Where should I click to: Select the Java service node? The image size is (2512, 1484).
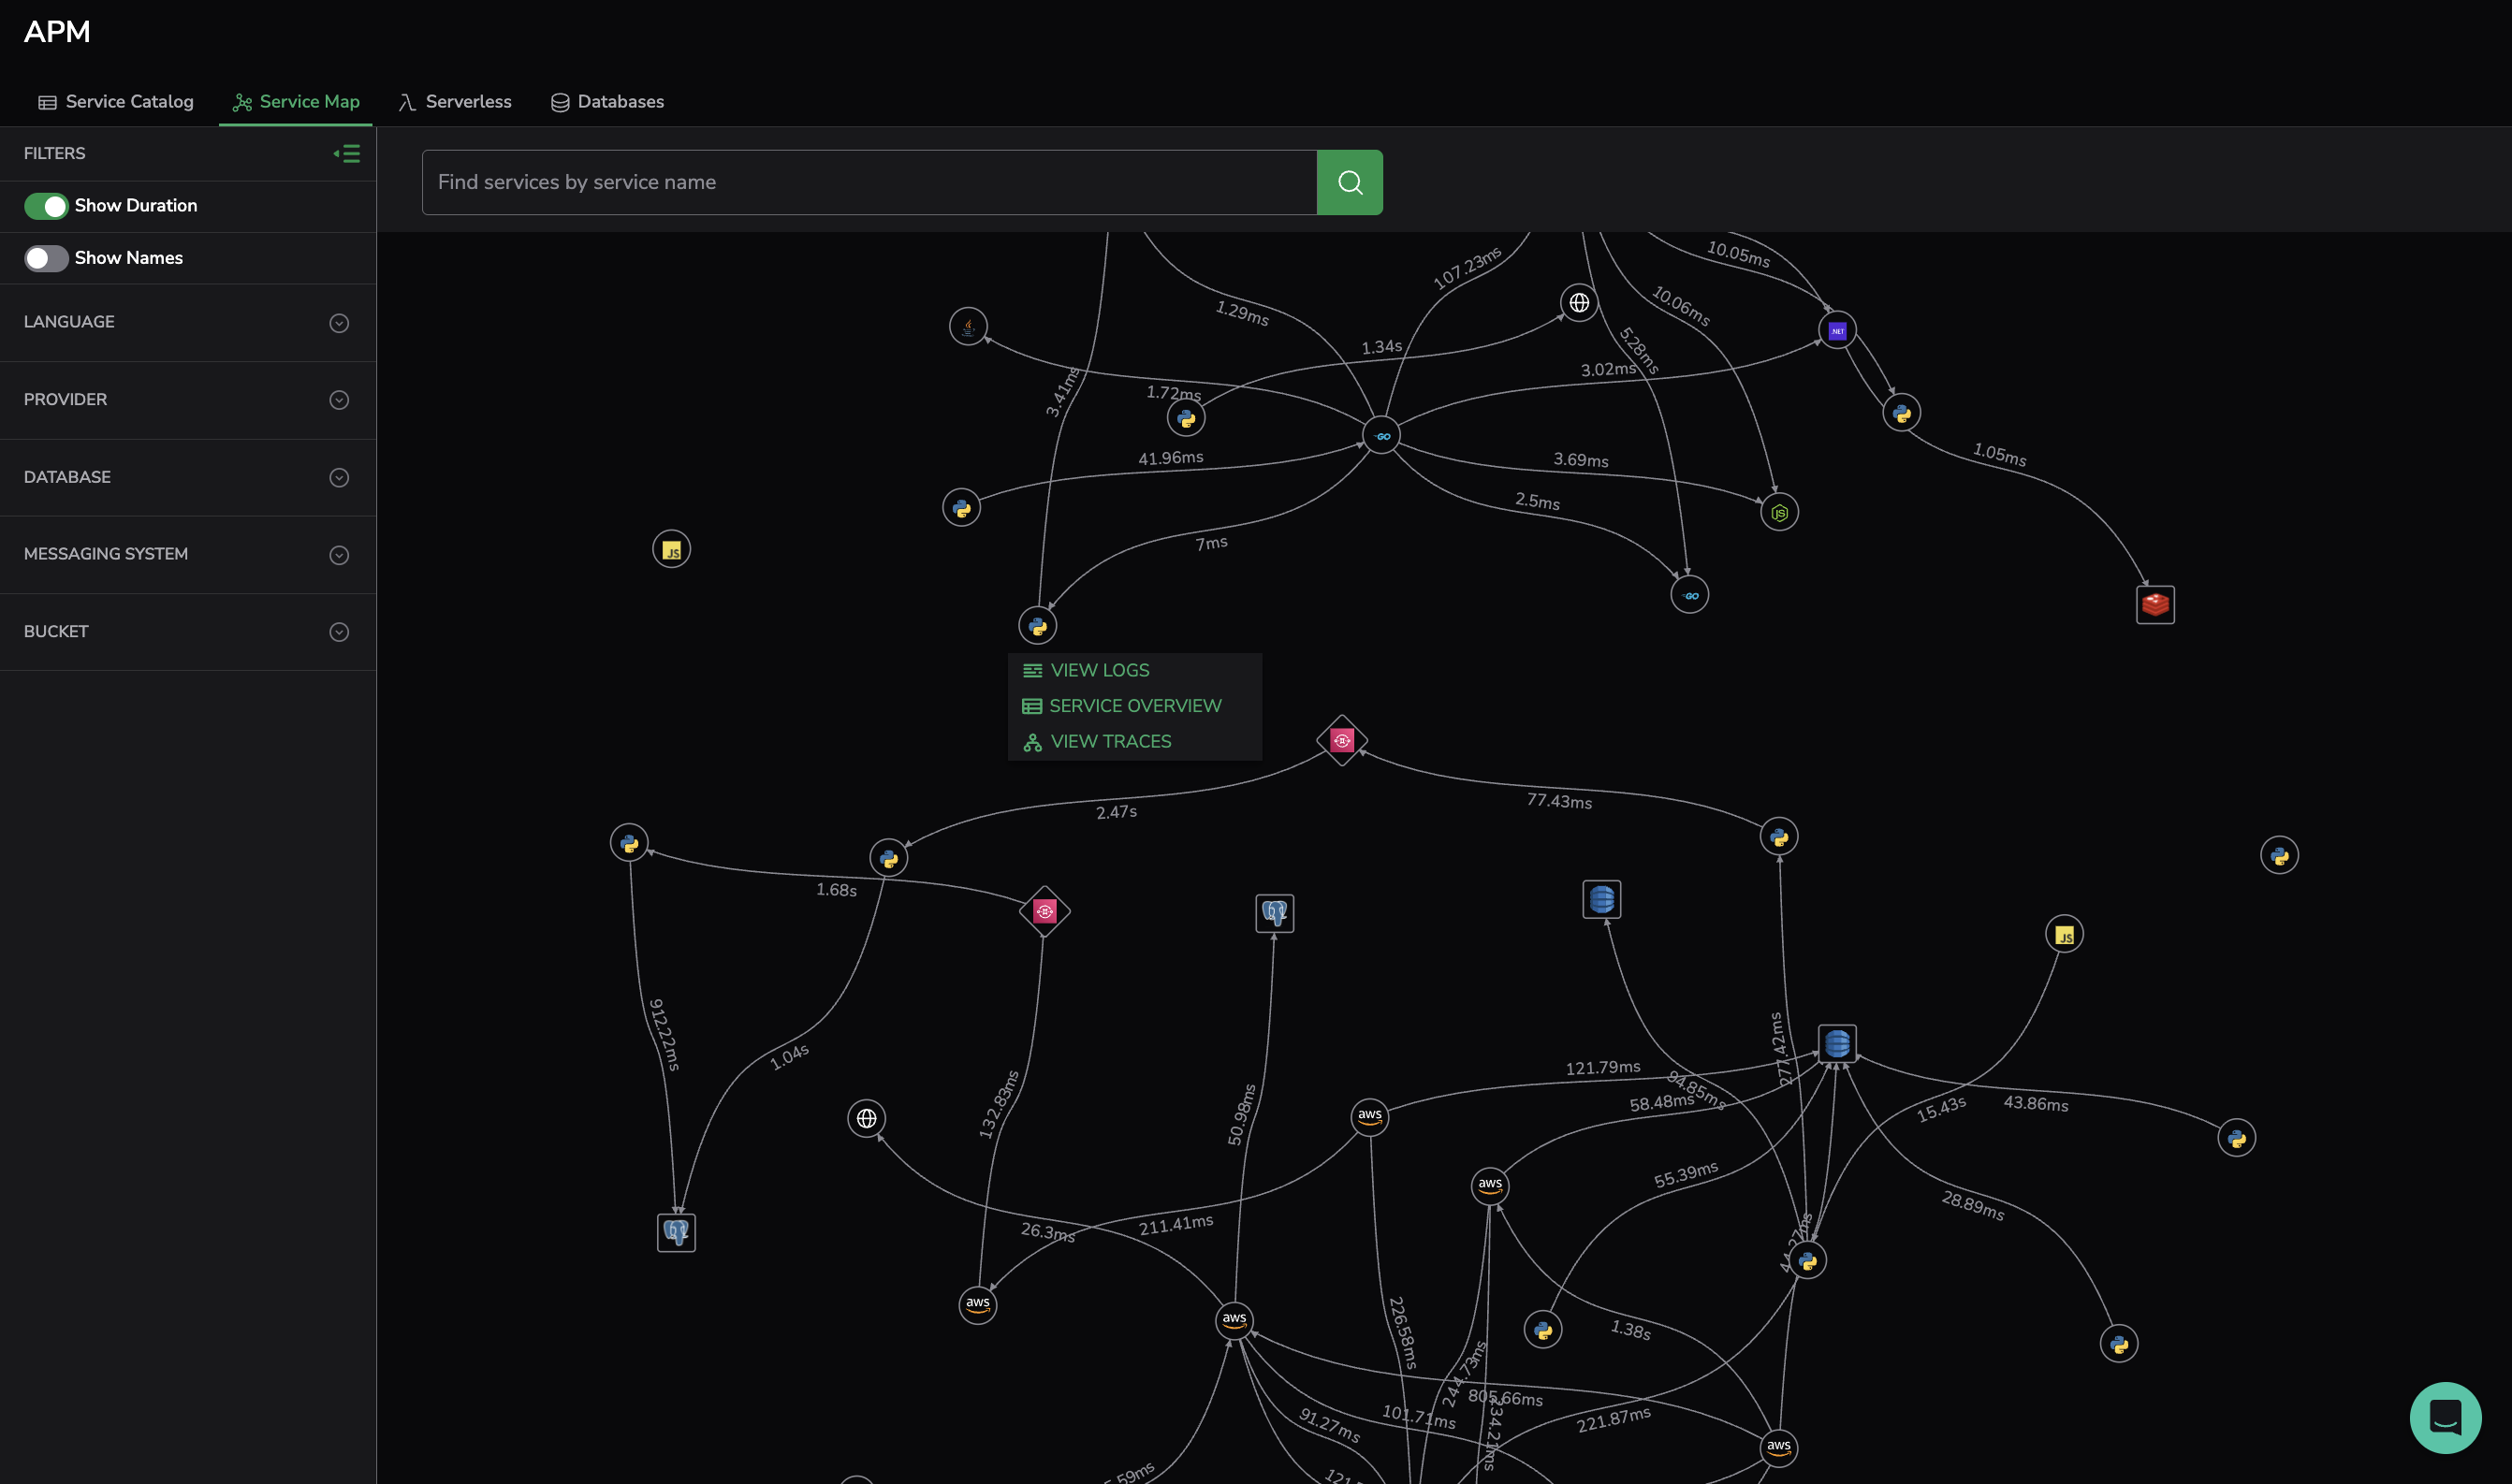pyautogui.click(x=968, y=326)
